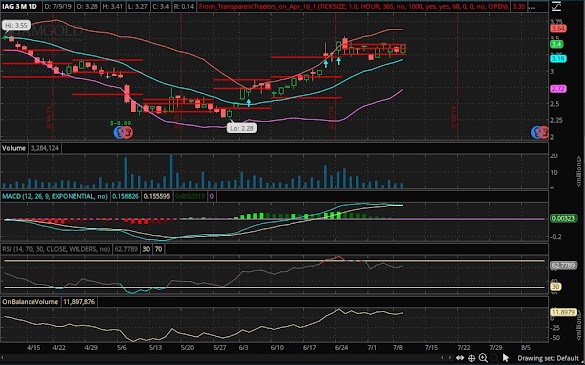585x365 pixels.
Task: Click the 5/6 date axis label
Action: pos(122,347)
